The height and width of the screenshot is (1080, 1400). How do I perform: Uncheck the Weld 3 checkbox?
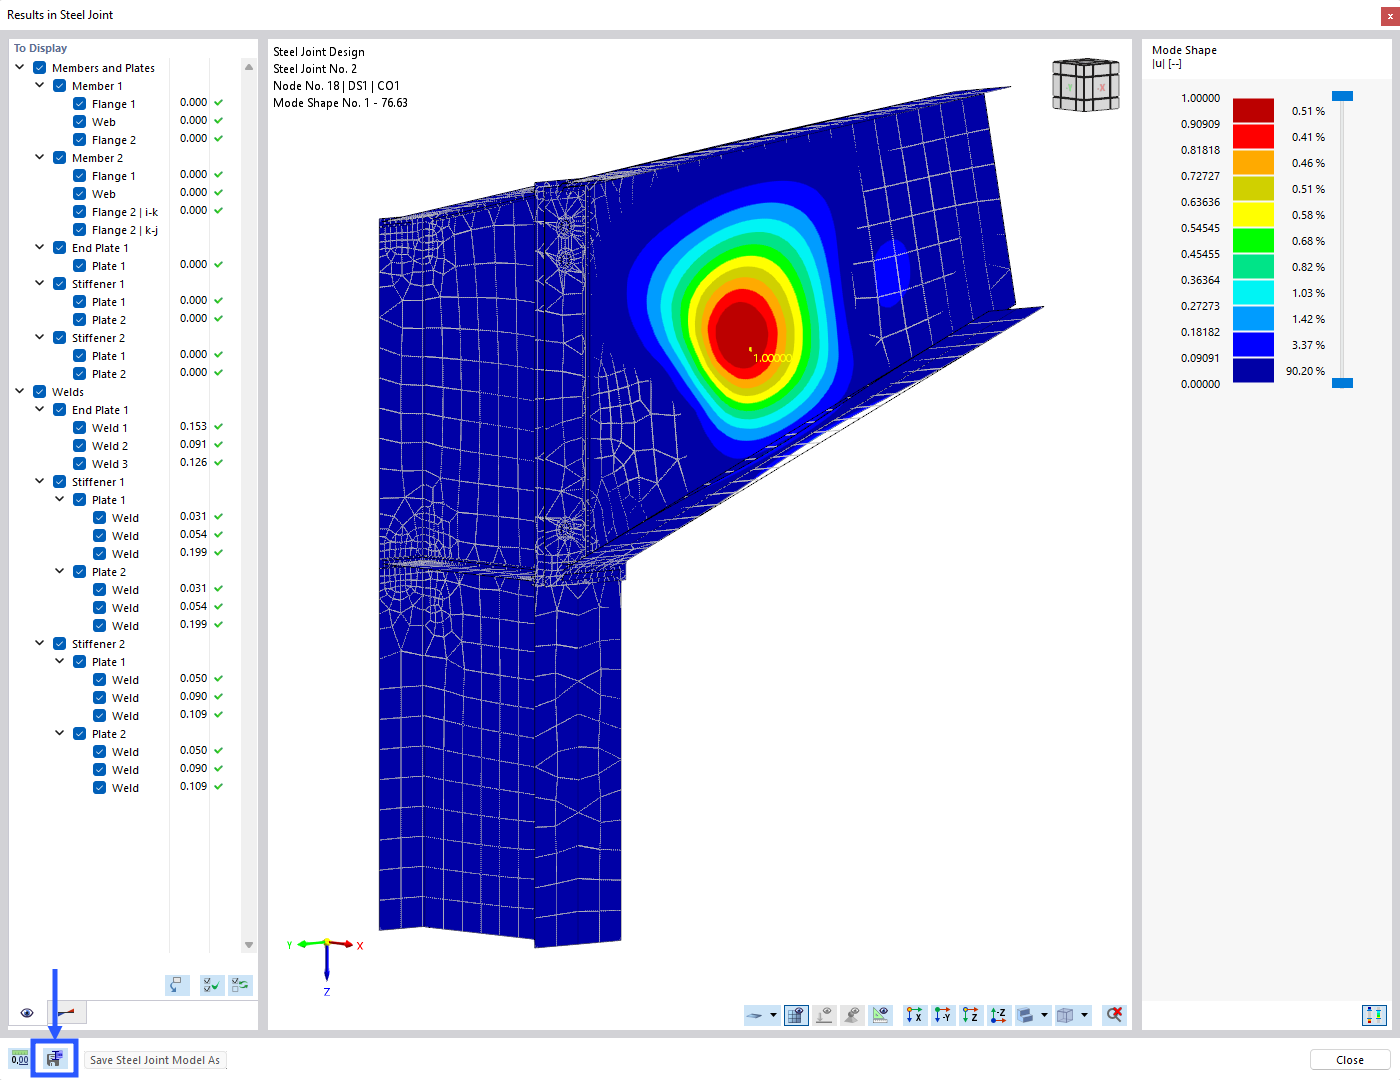point(80,464)
